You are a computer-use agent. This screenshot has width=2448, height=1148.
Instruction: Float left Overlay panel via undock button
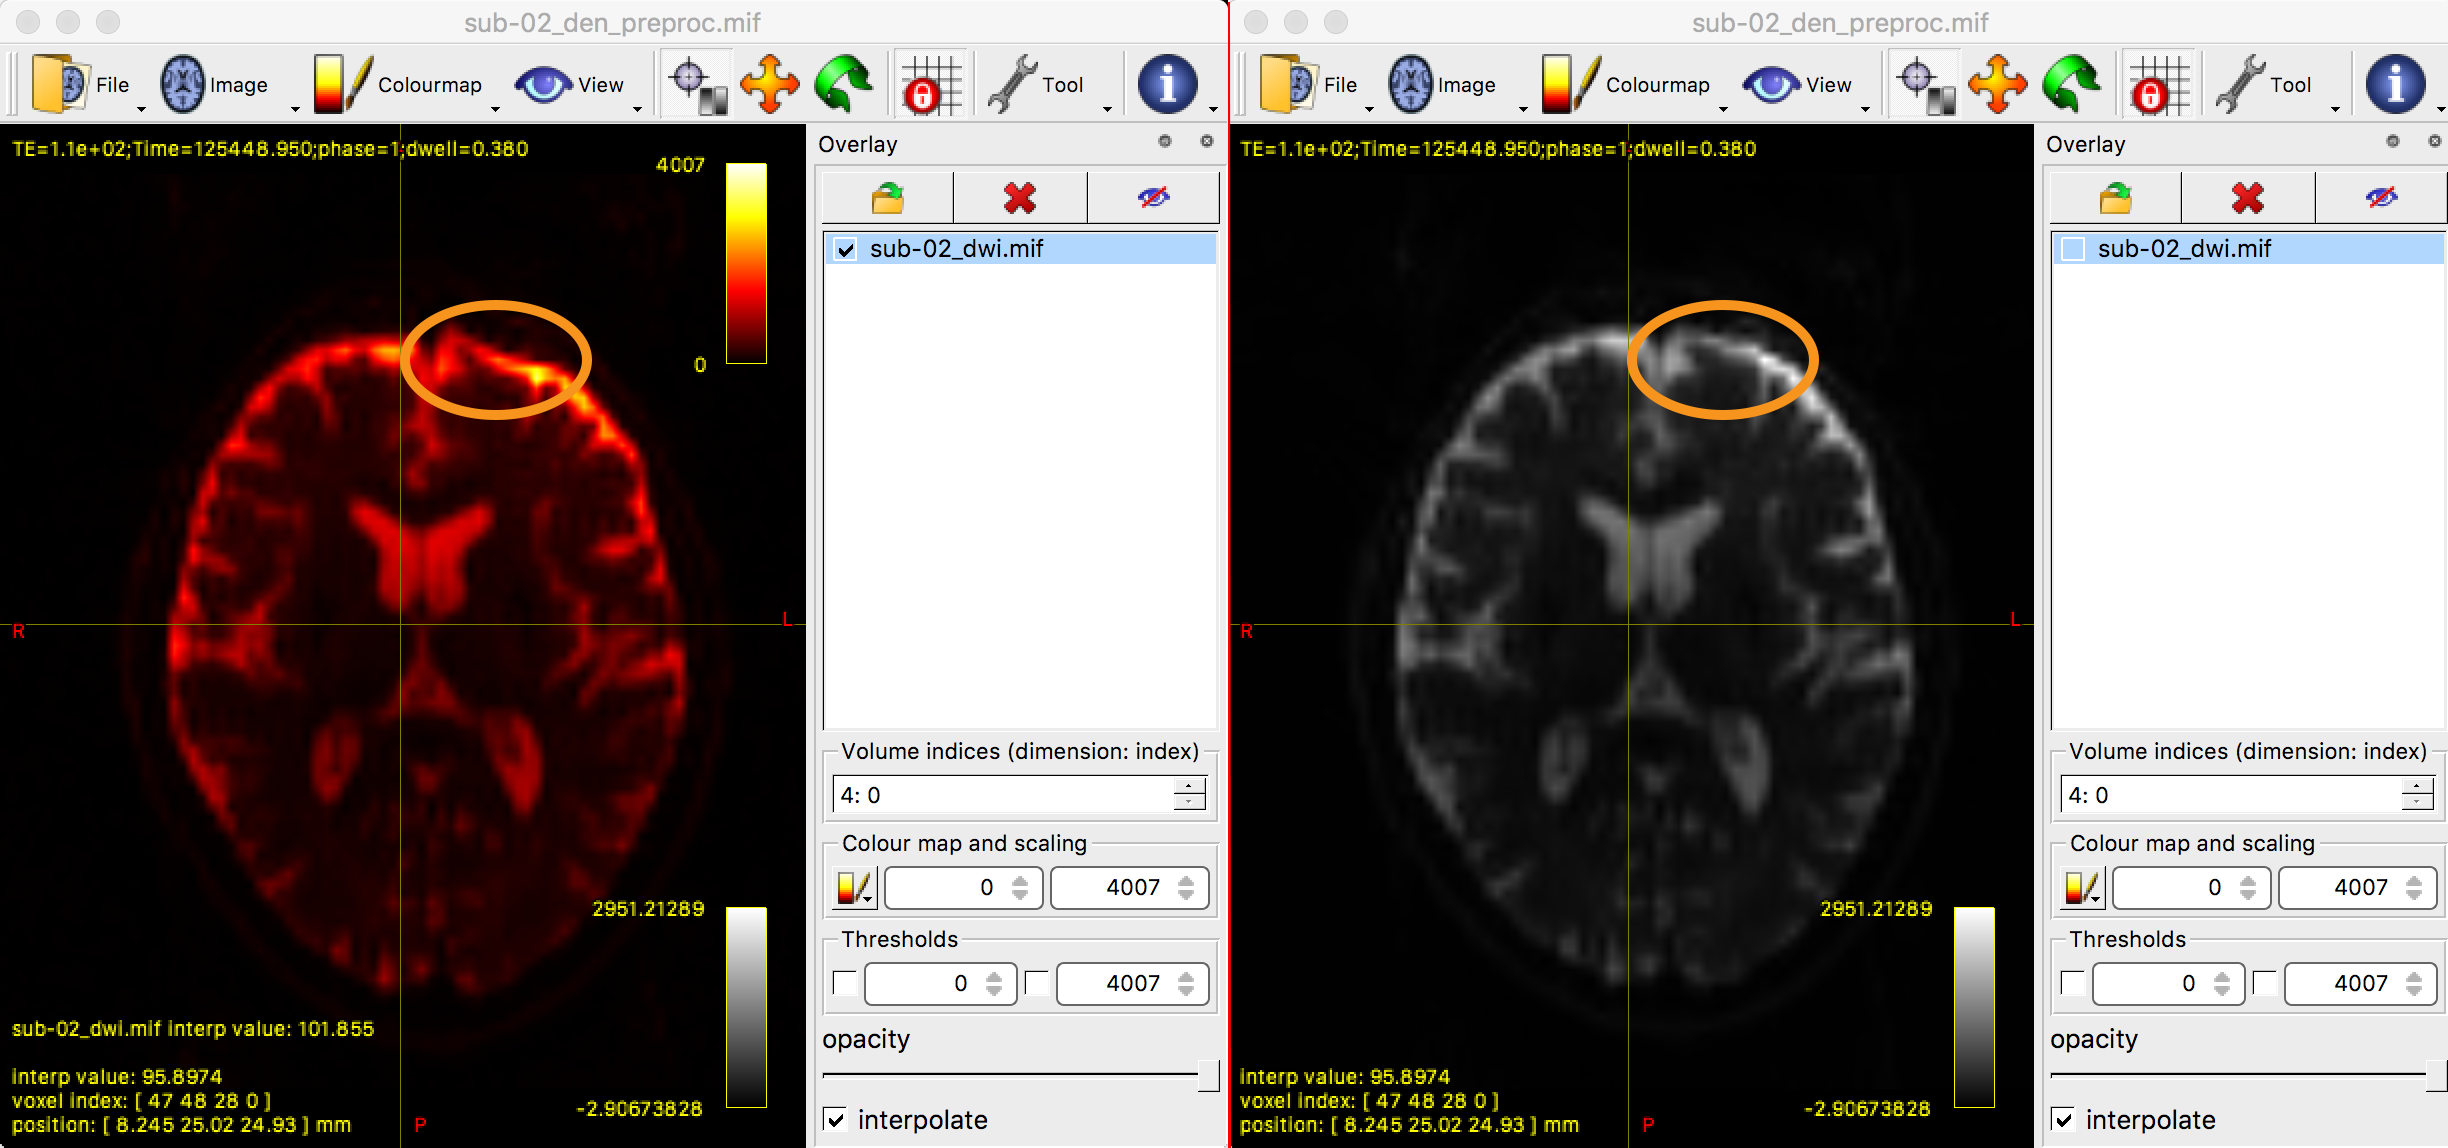(1165, 141)
